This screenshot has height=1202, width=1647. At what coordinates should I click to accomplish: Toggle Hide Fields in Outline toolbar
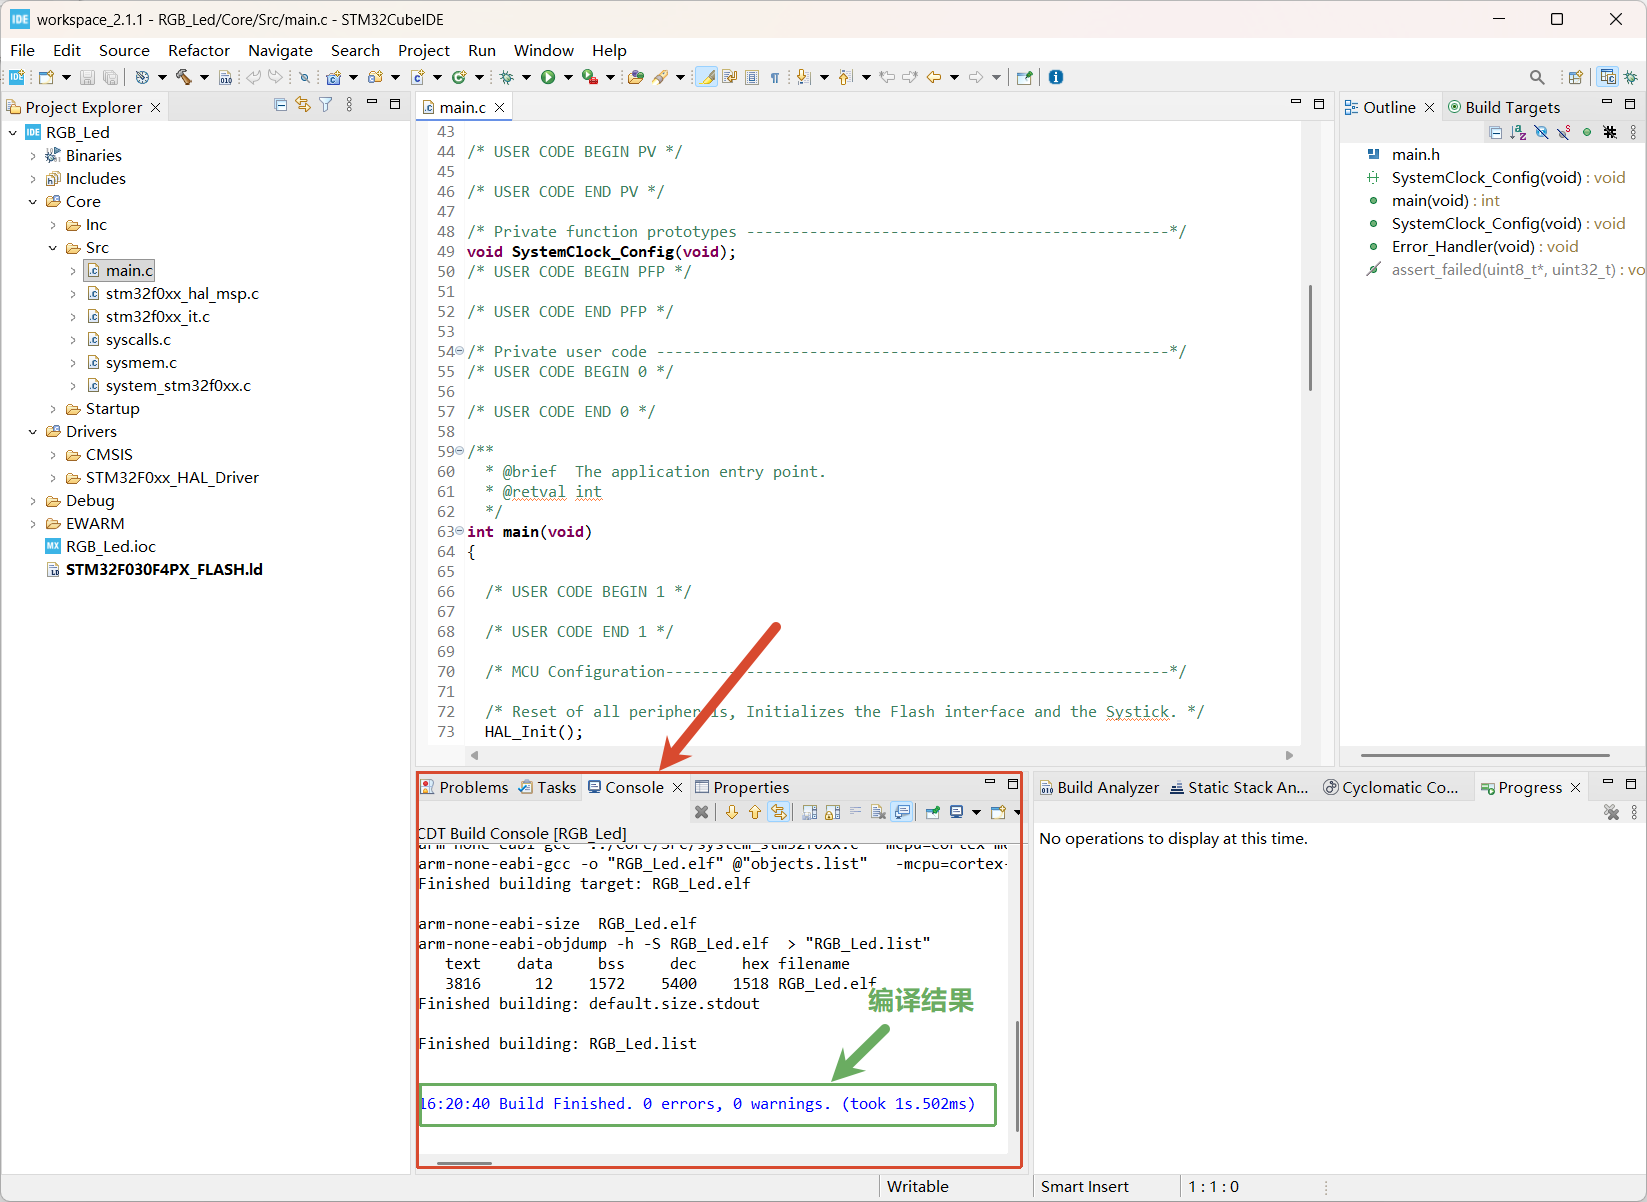pos(1541,132)
